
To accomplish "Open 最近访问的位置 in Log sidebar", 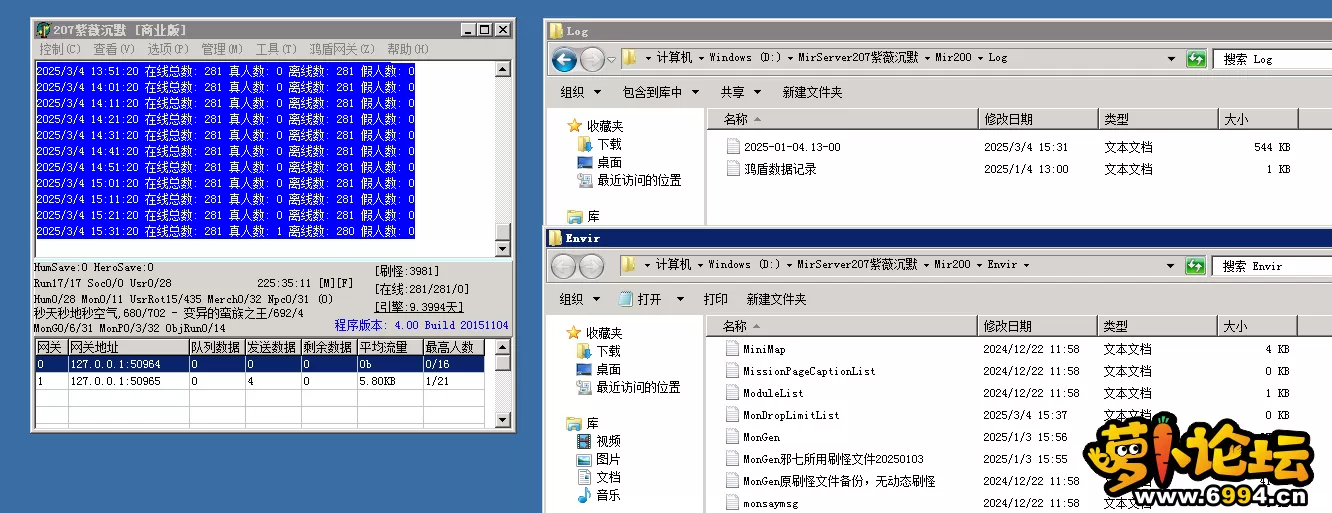I will [x=638, y=181].
